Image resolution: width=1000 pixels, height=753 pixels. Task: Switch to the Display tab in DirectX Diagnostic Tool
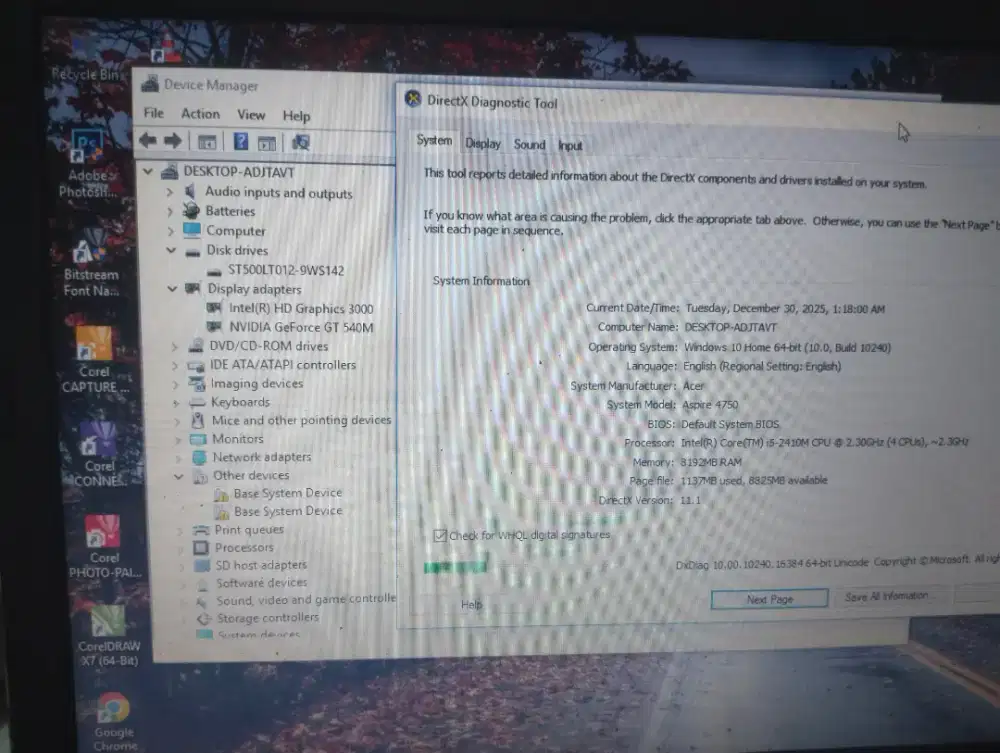[x=482, y=143]
